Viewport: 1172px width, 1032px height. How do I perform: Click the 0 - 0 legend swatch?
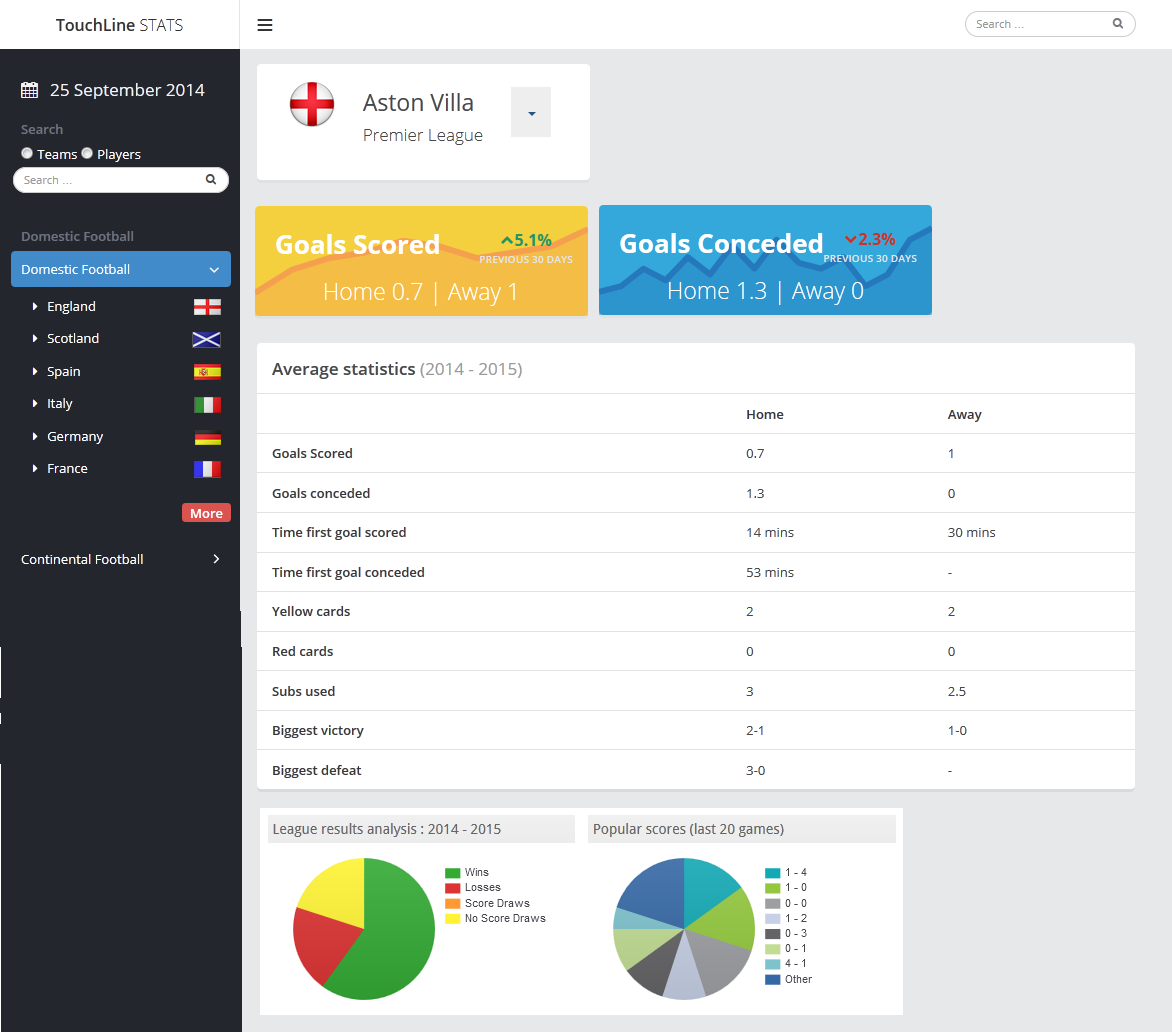773,903
